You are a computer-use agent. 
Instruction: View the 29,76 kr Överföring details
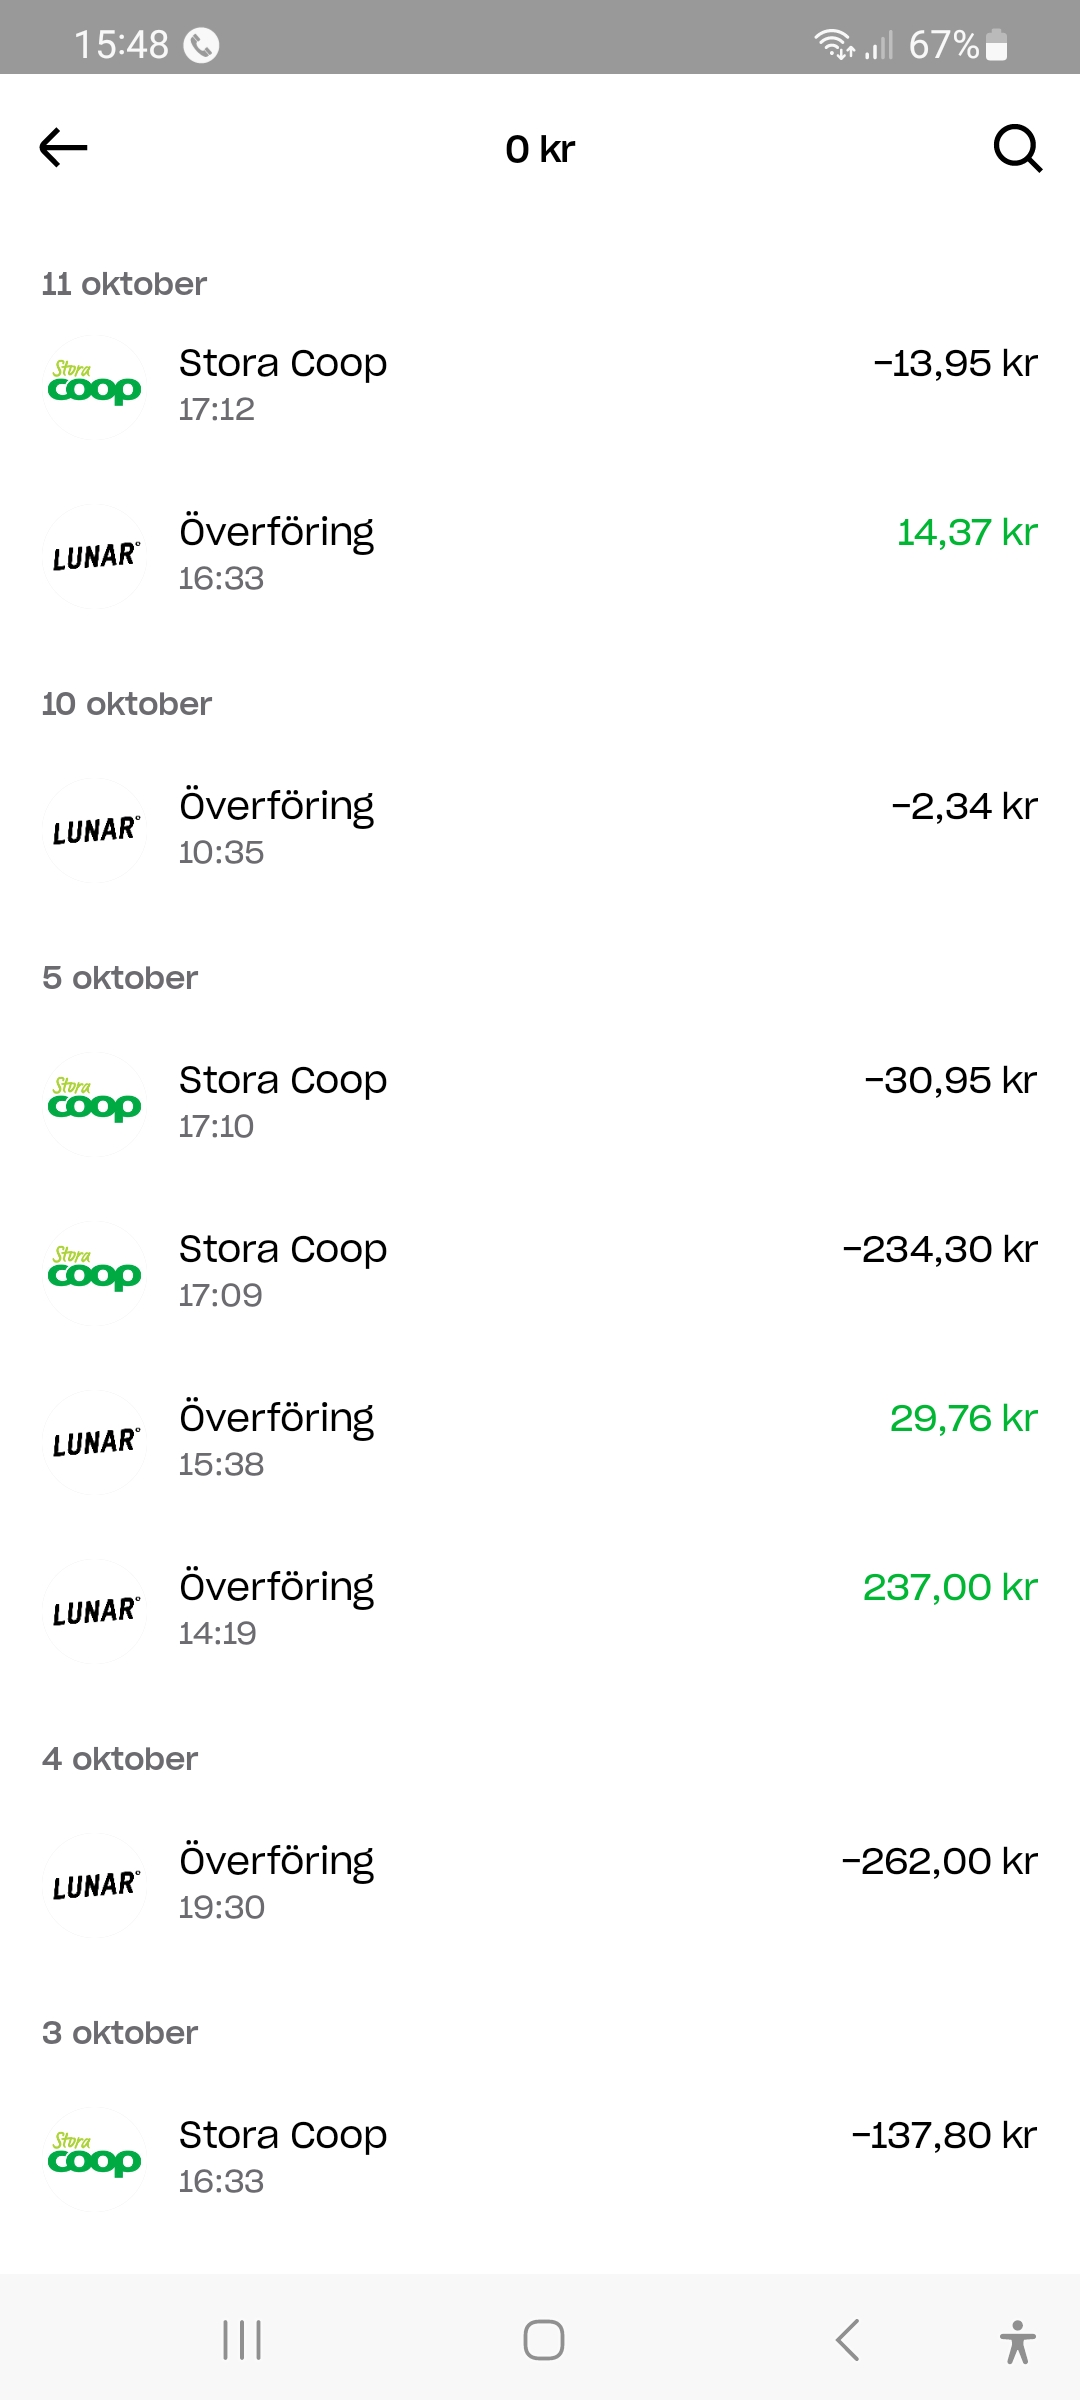point(540,1441)
